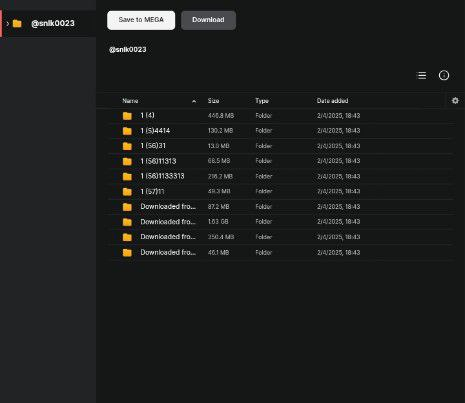
Task: Sort by the Date added column
Action: (332, 101)
